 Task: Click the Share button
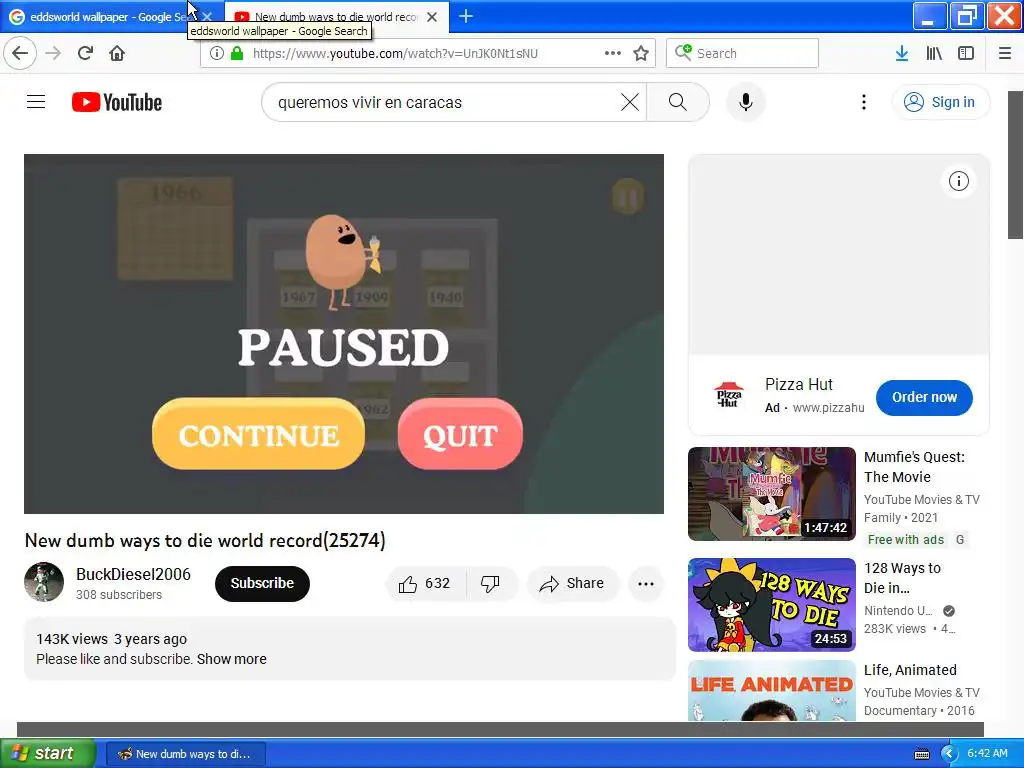pyautogui.click(x=572, y=583)
